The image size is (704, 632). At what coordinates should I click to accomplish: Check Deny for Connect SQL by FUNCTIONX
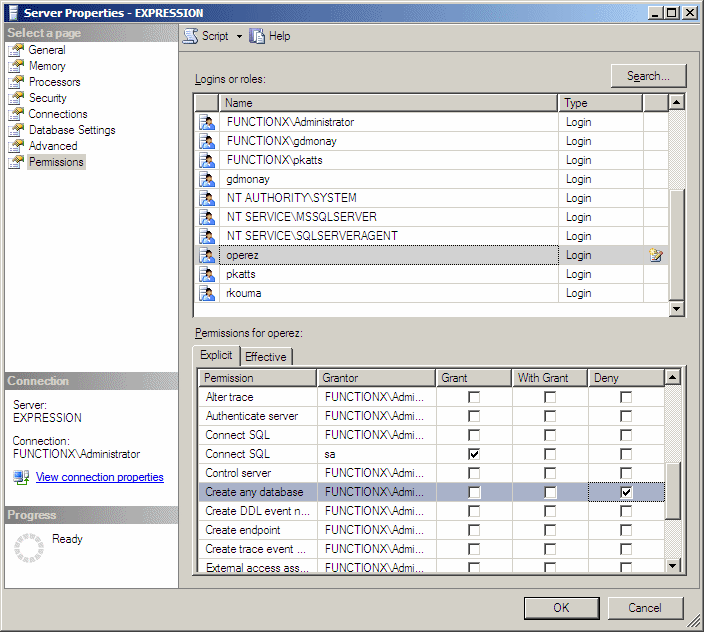[626, 435]
